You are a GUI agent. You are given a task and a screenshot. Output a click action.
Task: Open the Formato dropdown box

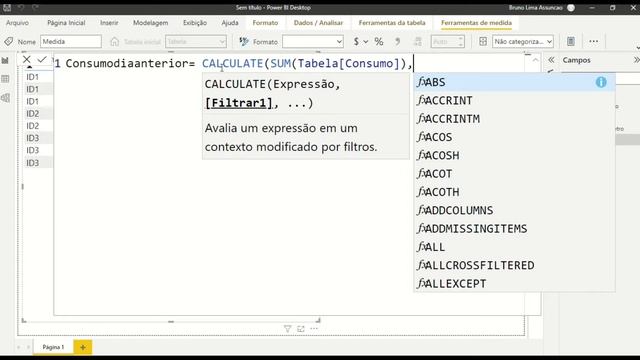(x=313, y=42)
